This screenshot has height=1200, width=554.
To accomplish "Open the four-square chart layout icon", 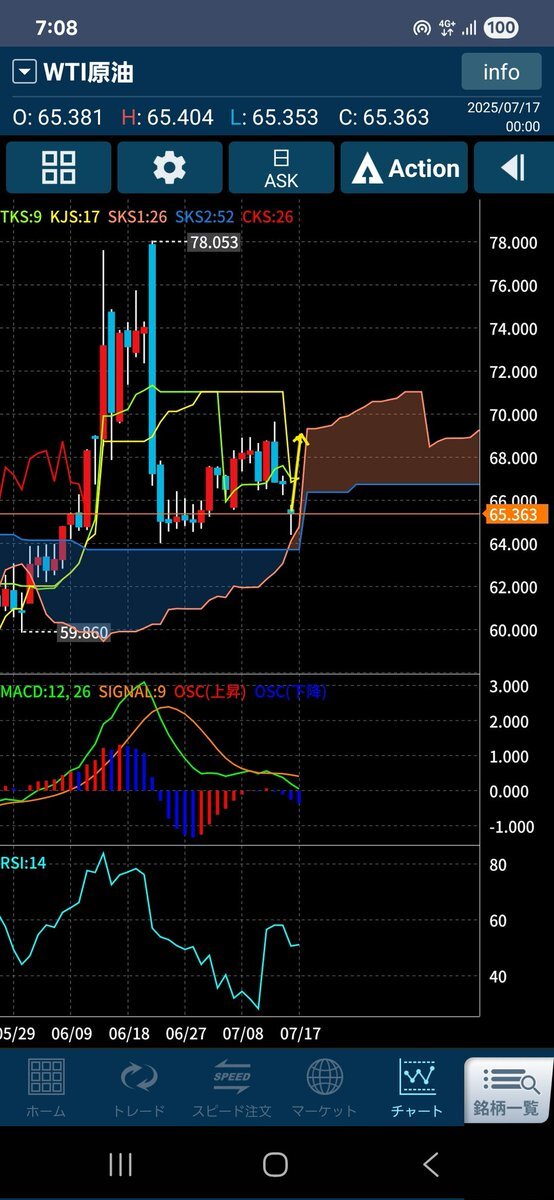I will (58, 167).
